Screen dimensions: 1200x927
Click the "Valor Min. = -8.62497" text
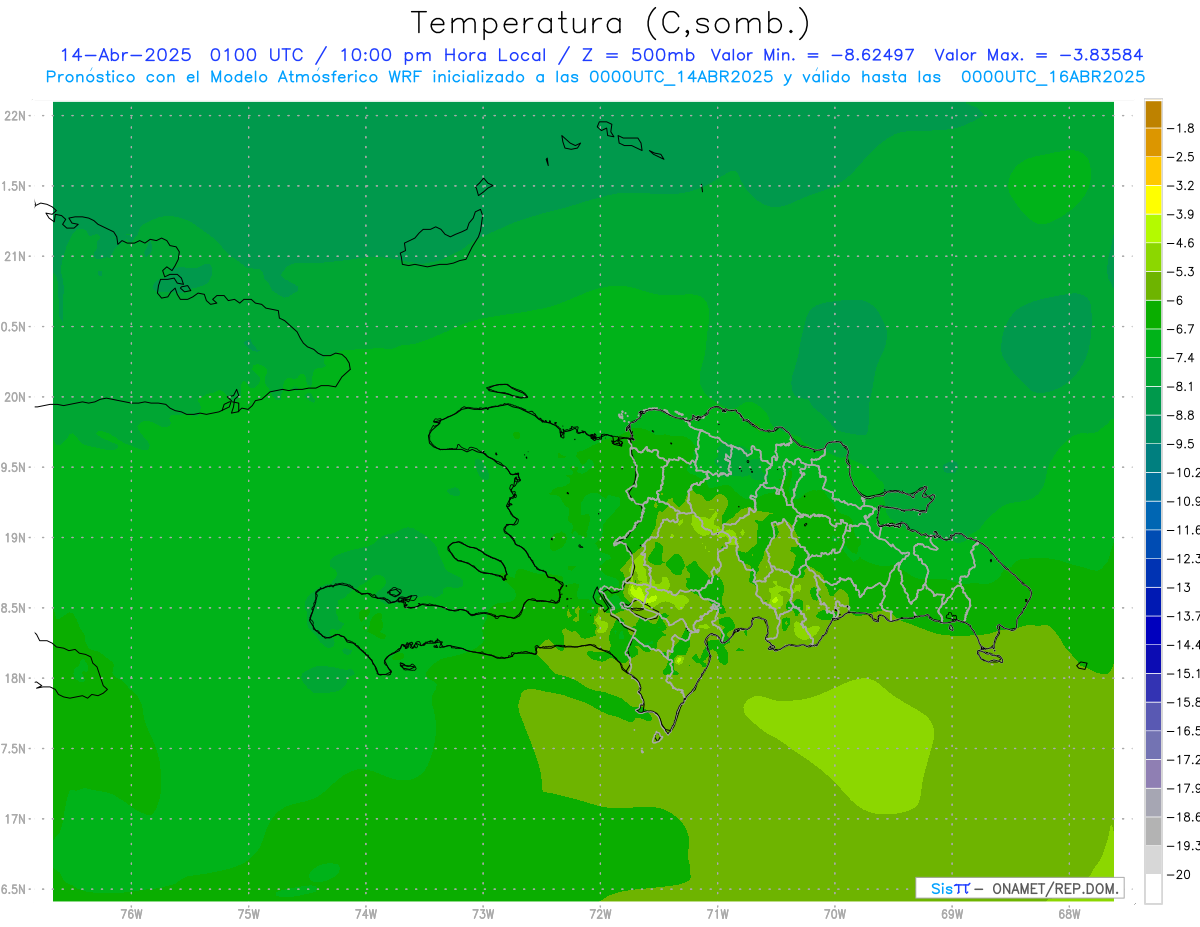tap(812, 55)
